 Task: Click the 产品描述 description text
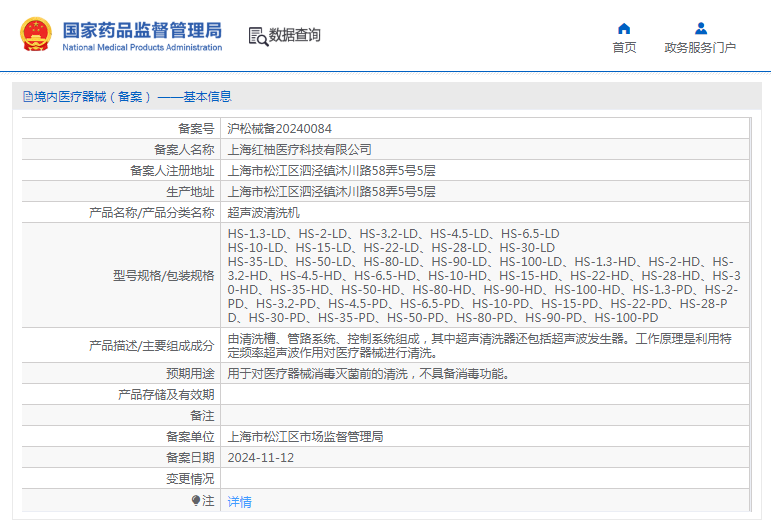point(479,346)
